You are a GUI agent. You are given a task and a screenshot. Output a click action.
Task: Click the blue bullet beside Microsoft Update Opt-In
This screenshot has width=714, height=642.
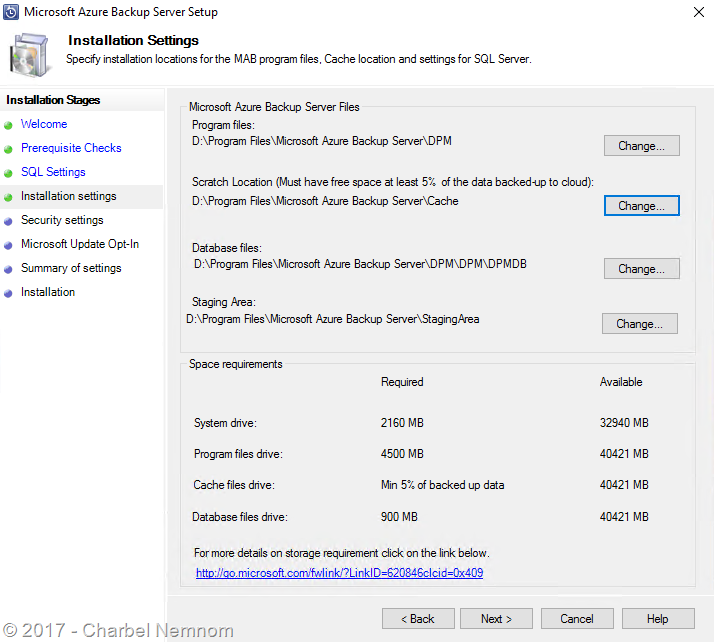point(8,245)
